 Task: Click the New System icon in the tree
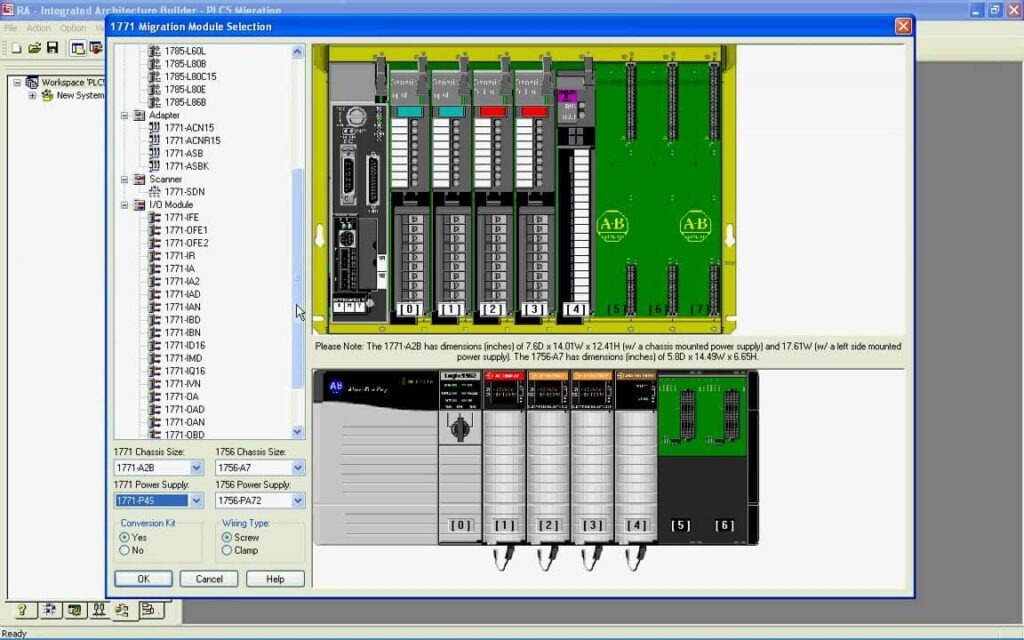[47, 95]
